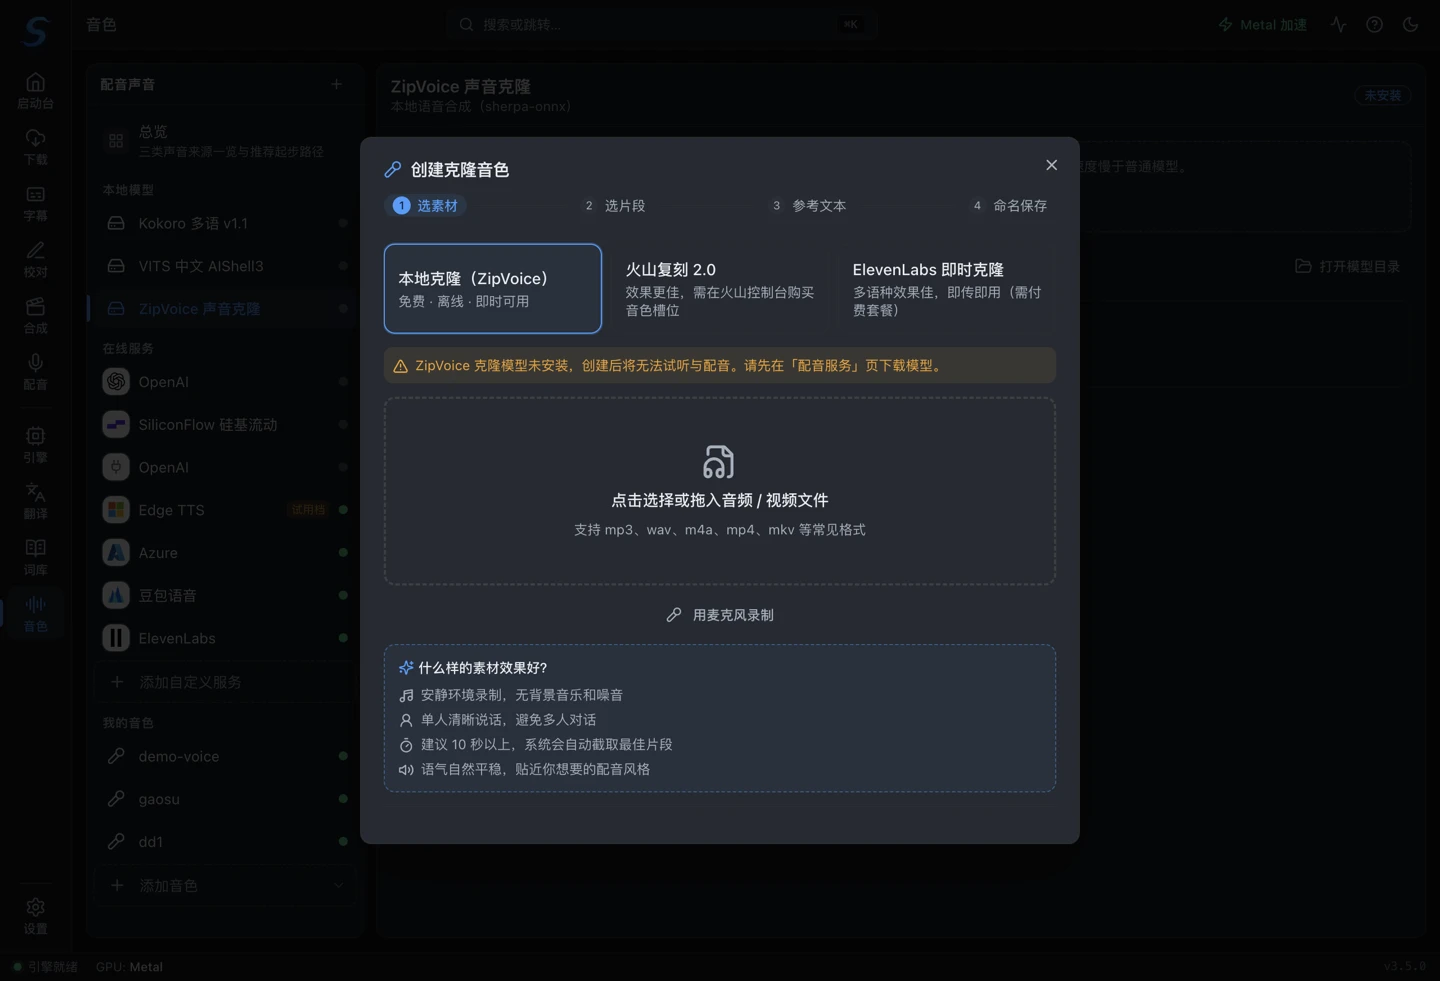Image resolution: width=1440 pixels, height=981 pixels.
Task: Select ElevenLabs 即时克隆 option card
Action: (x=946, y=288)
